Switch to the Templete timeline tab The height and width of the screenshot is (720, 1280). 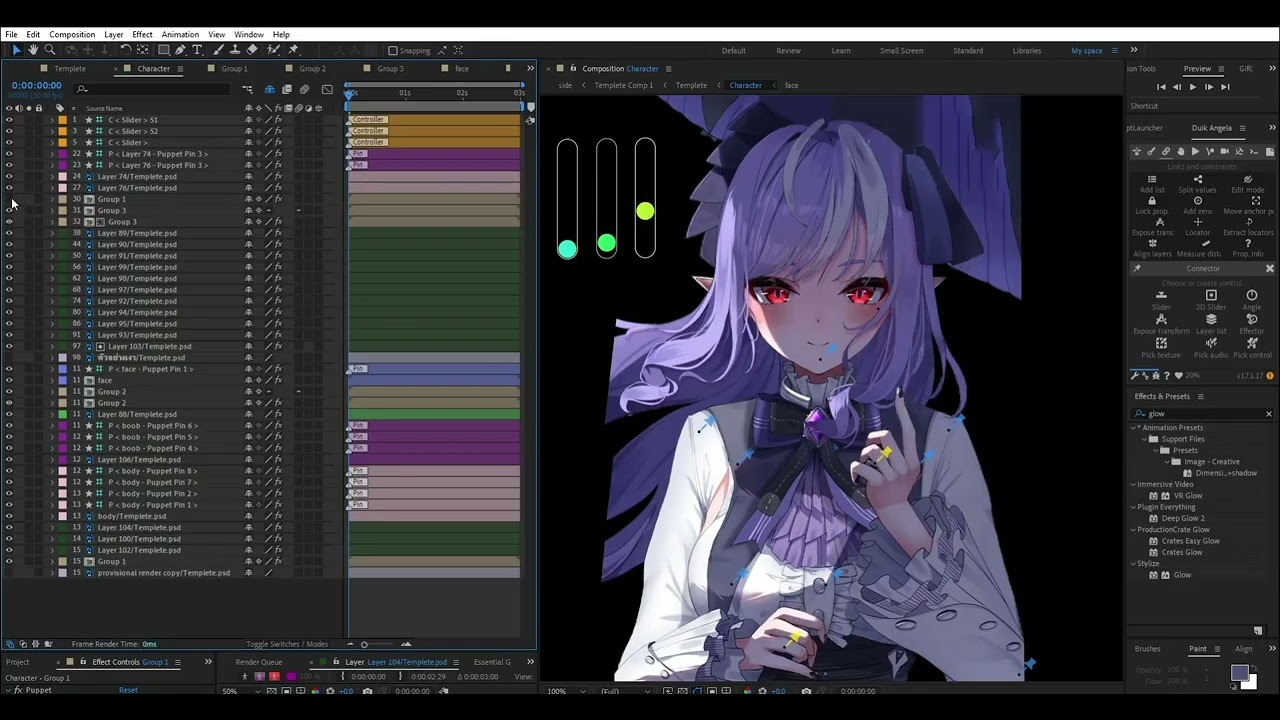coord(70,69)
